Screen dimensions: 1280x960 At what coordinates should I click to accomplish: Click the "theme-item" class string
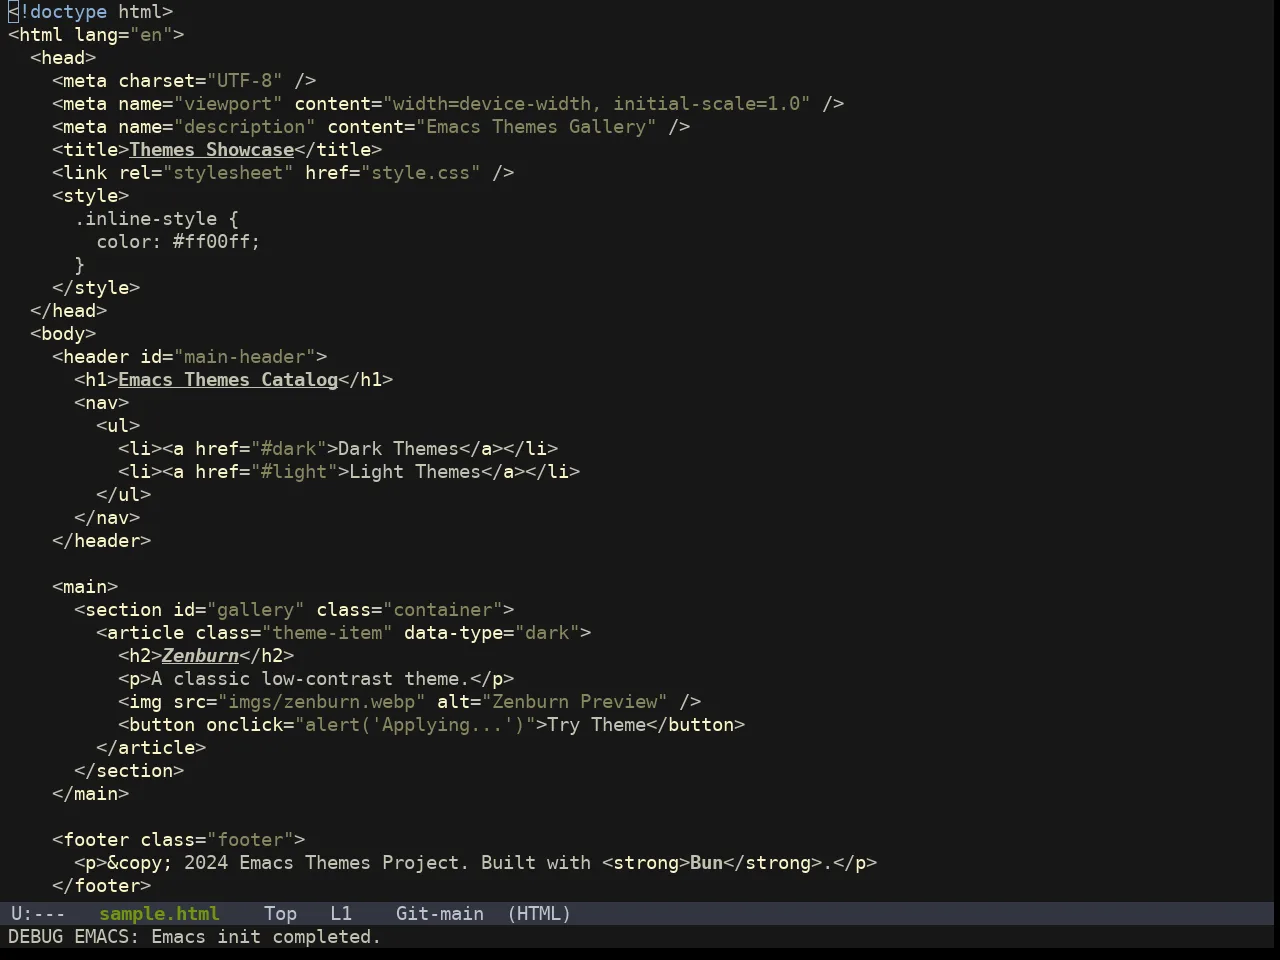pos(327,633)
